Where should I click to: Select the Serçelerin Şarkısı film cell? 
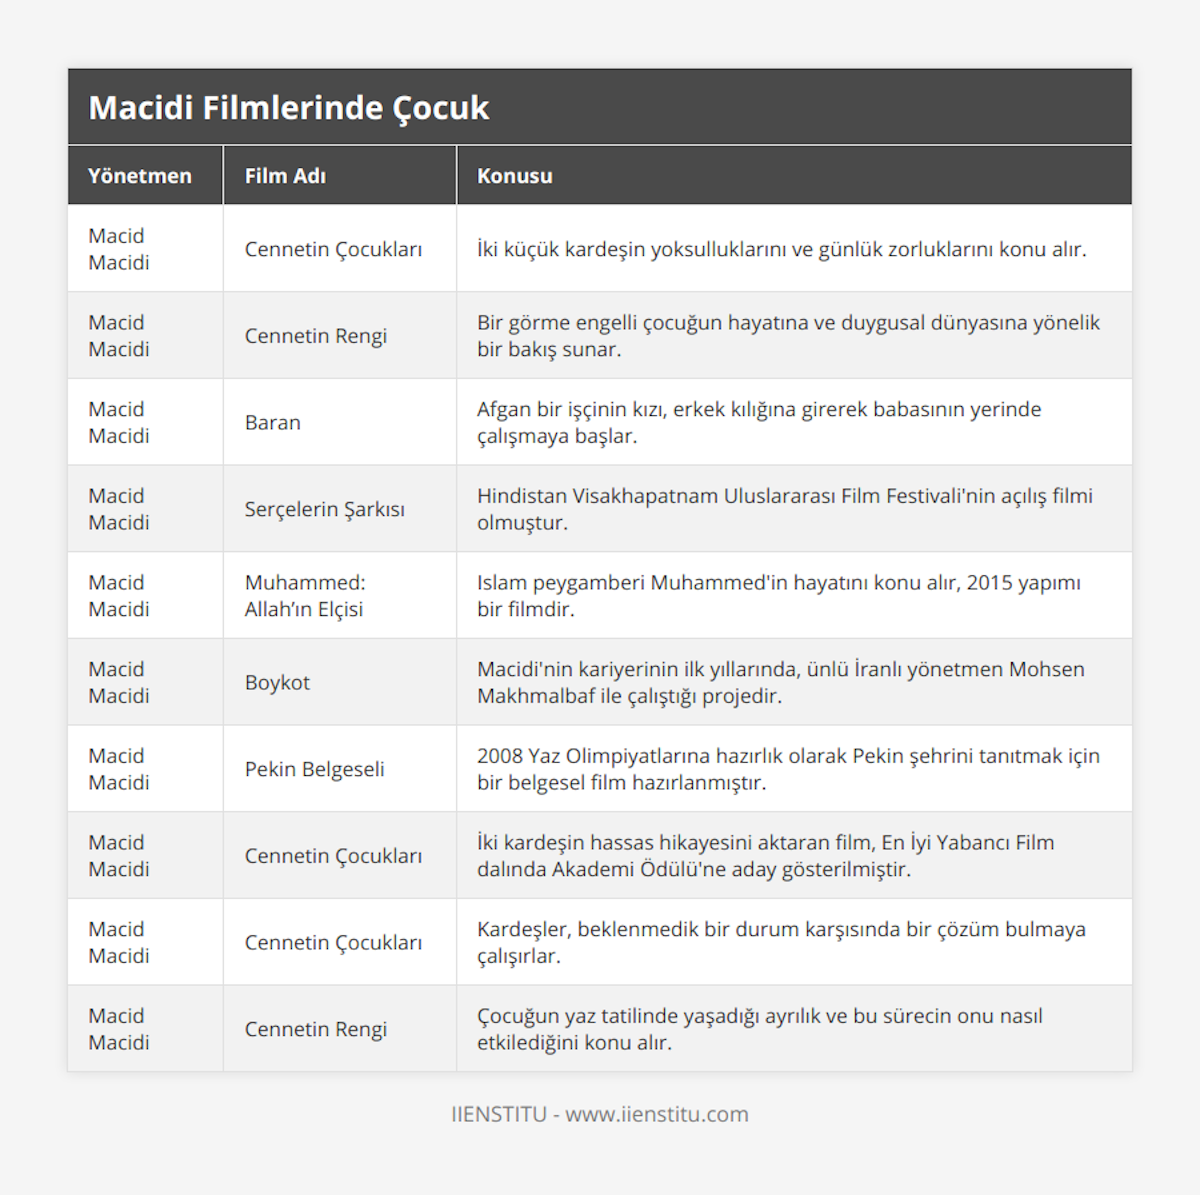[325, 509]
